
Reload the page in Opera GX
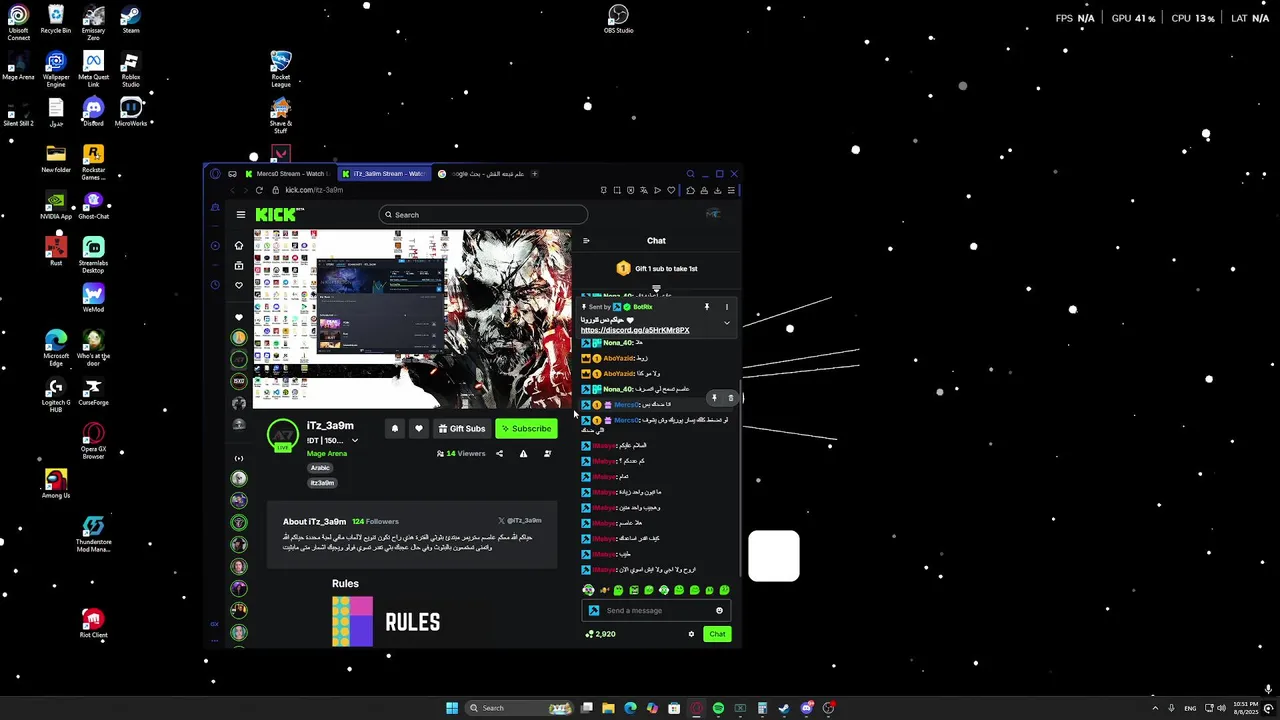(x=259, y=190)
